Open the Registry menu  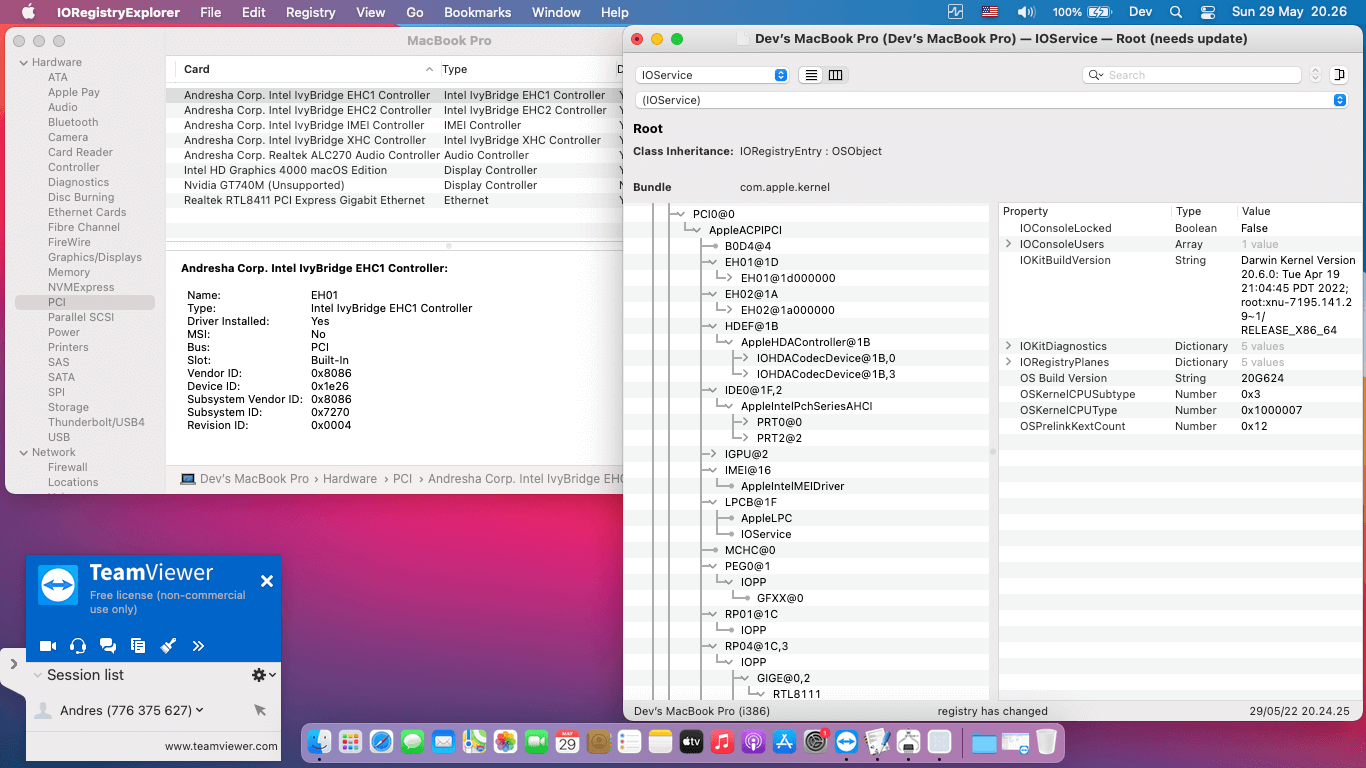310,12
